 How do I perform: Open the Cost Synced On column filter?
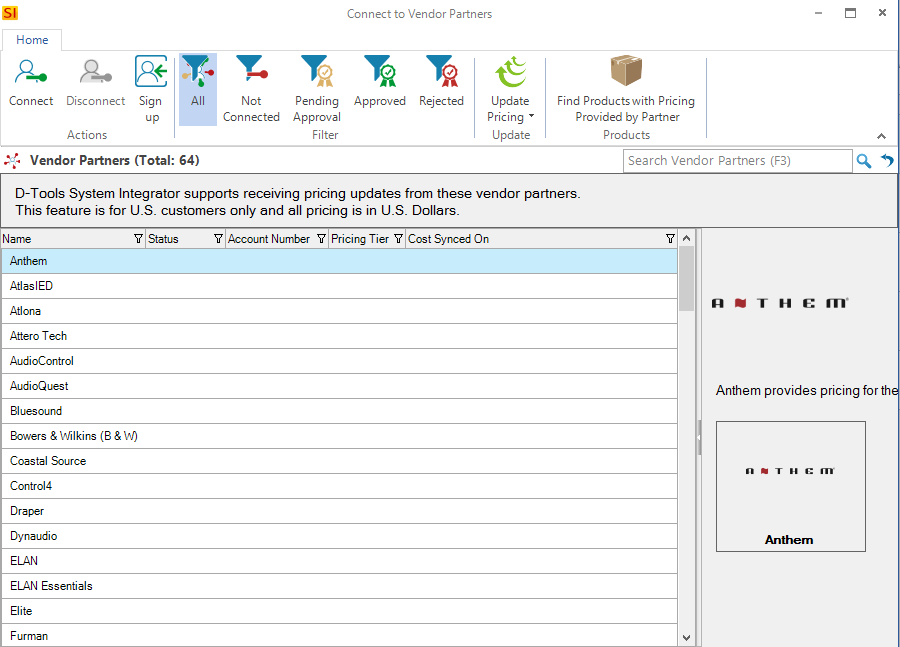[x=670, y=239]
